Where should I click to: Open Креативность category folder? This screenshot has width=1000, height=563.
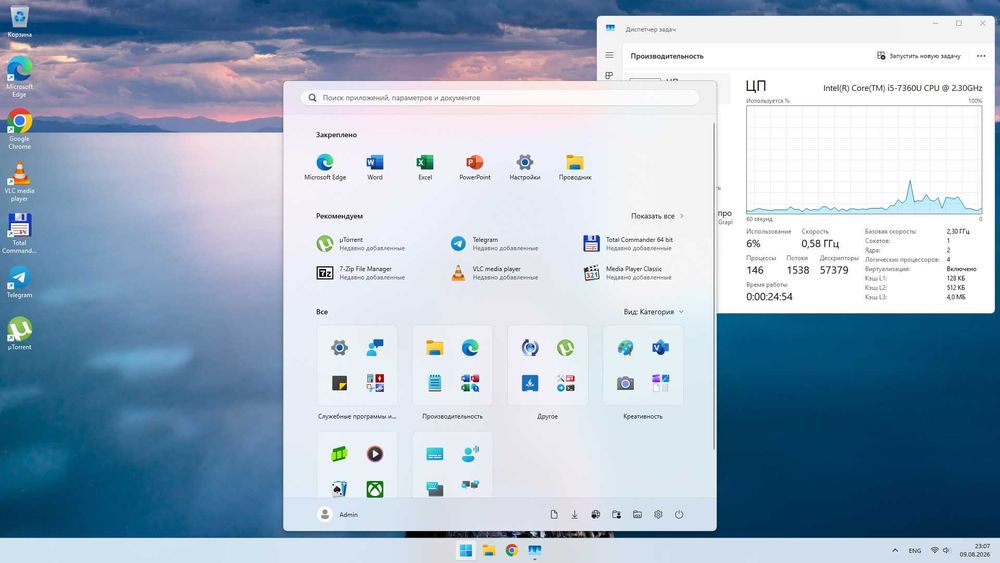click(643, 365)
